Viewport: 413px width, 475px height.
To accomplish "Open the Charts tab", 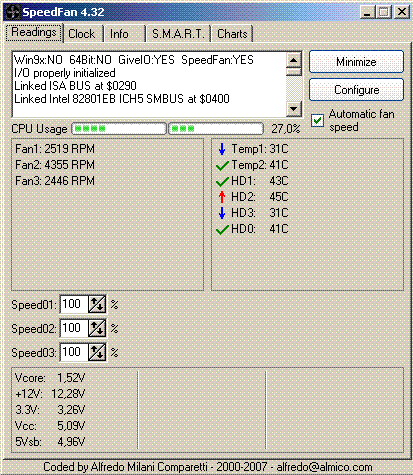I will pos(232,34).
